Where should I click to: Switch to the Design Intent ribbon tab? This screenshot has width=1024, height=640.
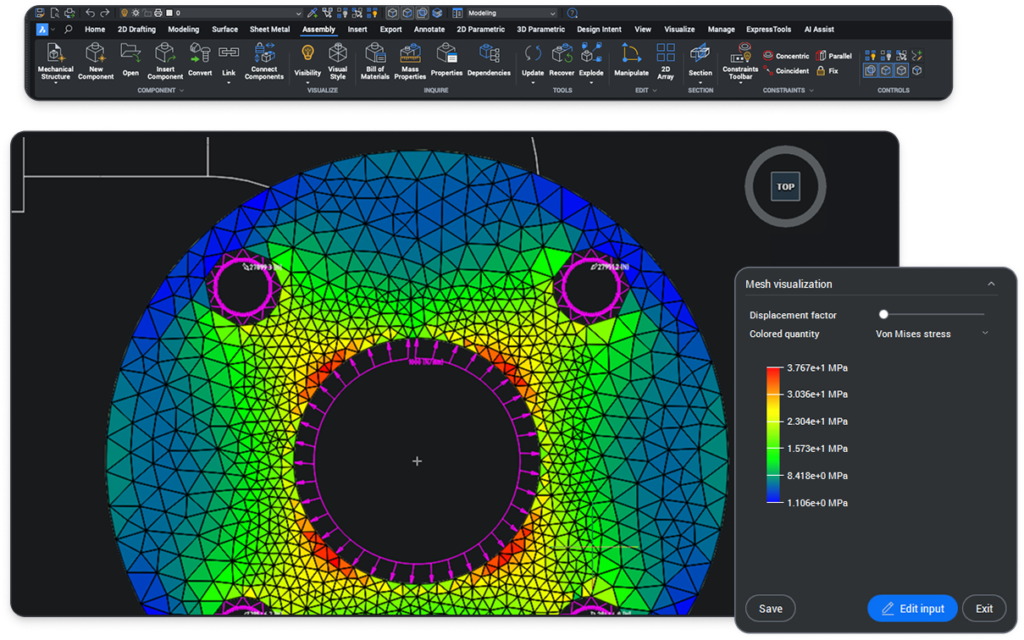[599, 29]
